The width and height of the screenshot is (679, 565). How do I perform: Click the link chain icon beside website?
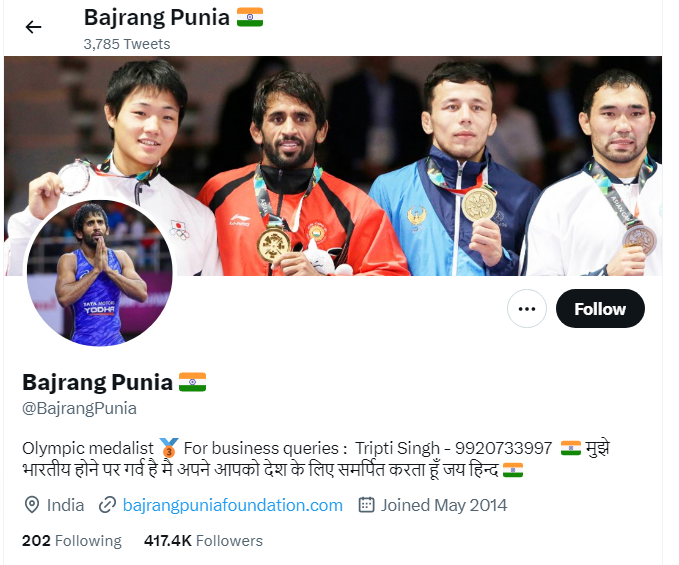point(107,505)
